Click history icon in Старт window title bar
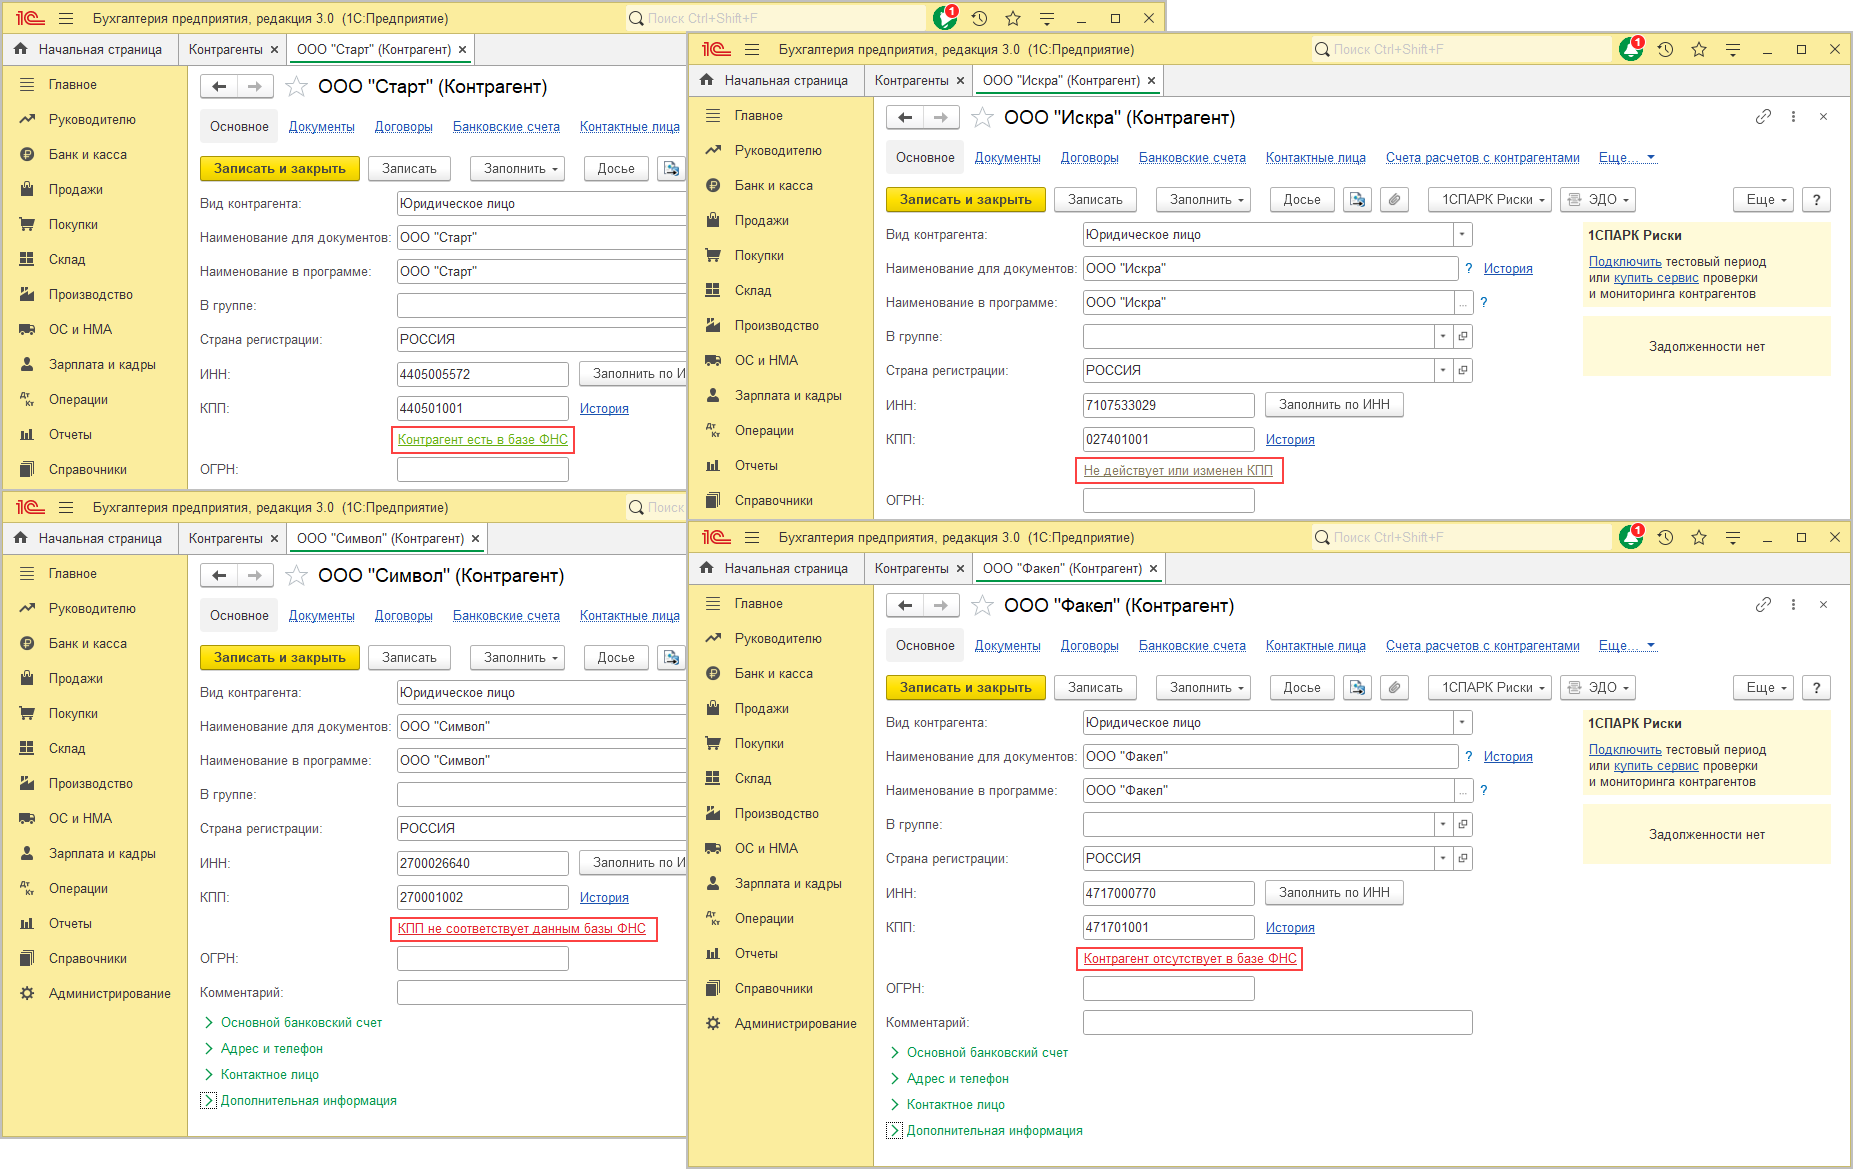Image resolution: width=1853 pixels, height=1169 pixels. pyautogui.click(x=979, y=18)
